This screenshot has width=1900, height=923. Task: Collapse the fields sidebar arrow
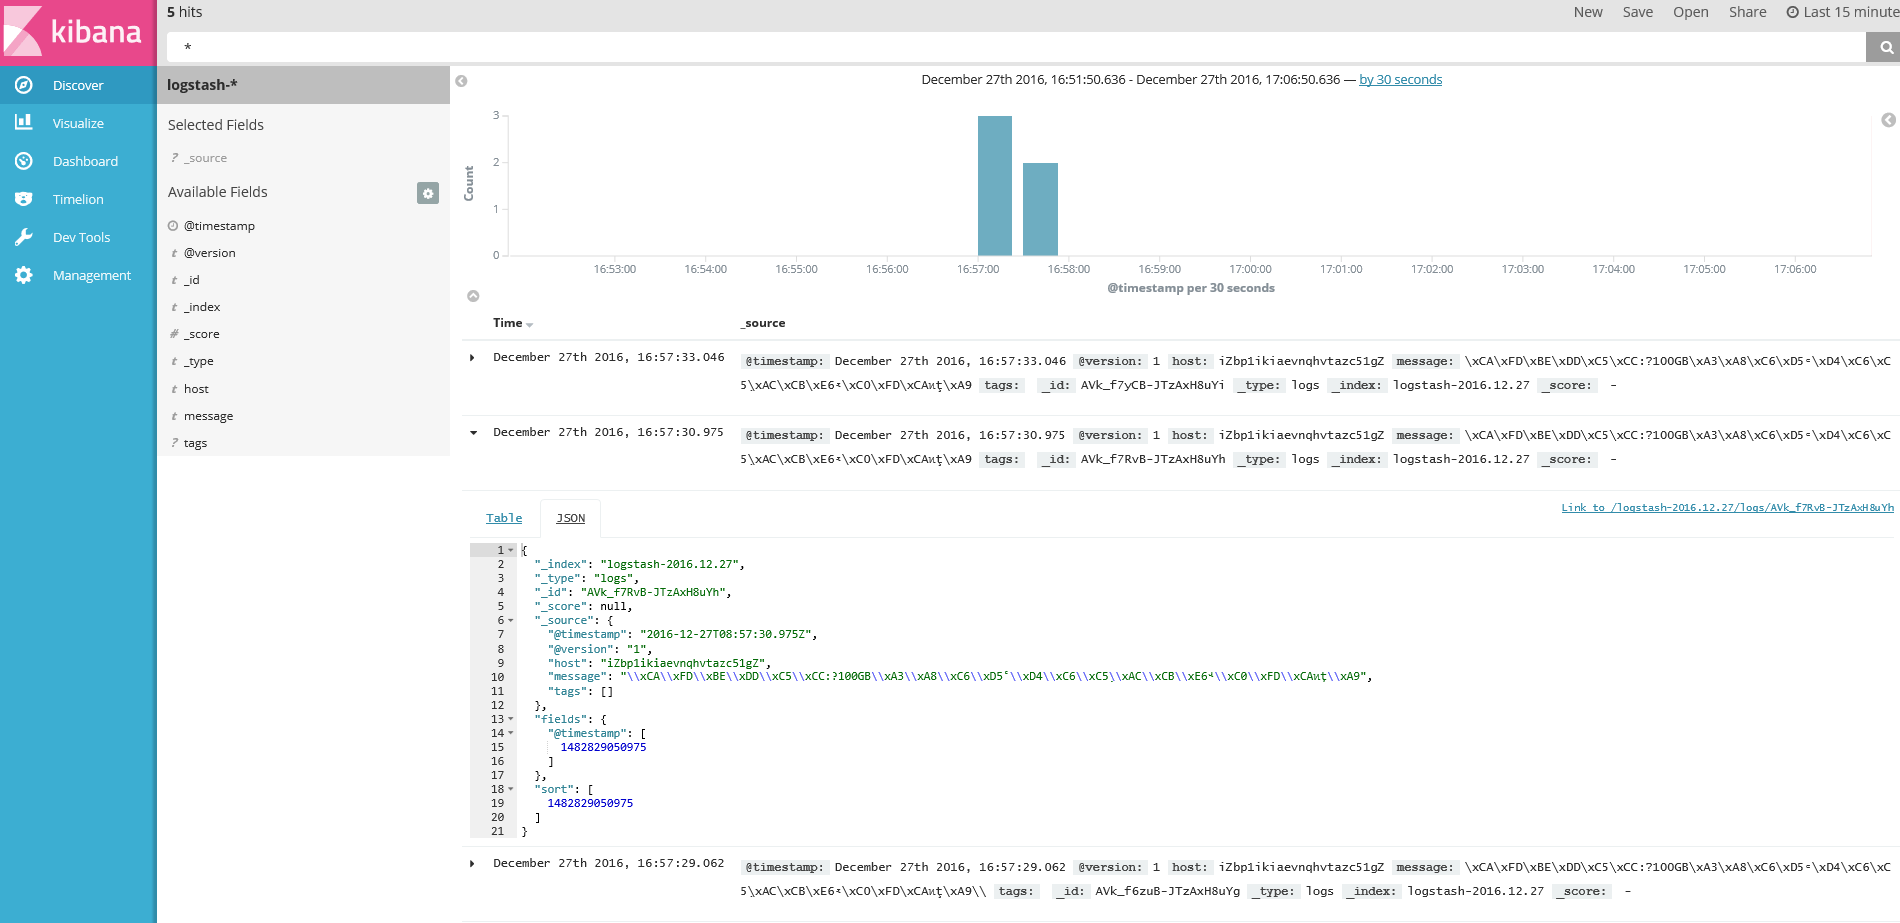pos(461,81)
